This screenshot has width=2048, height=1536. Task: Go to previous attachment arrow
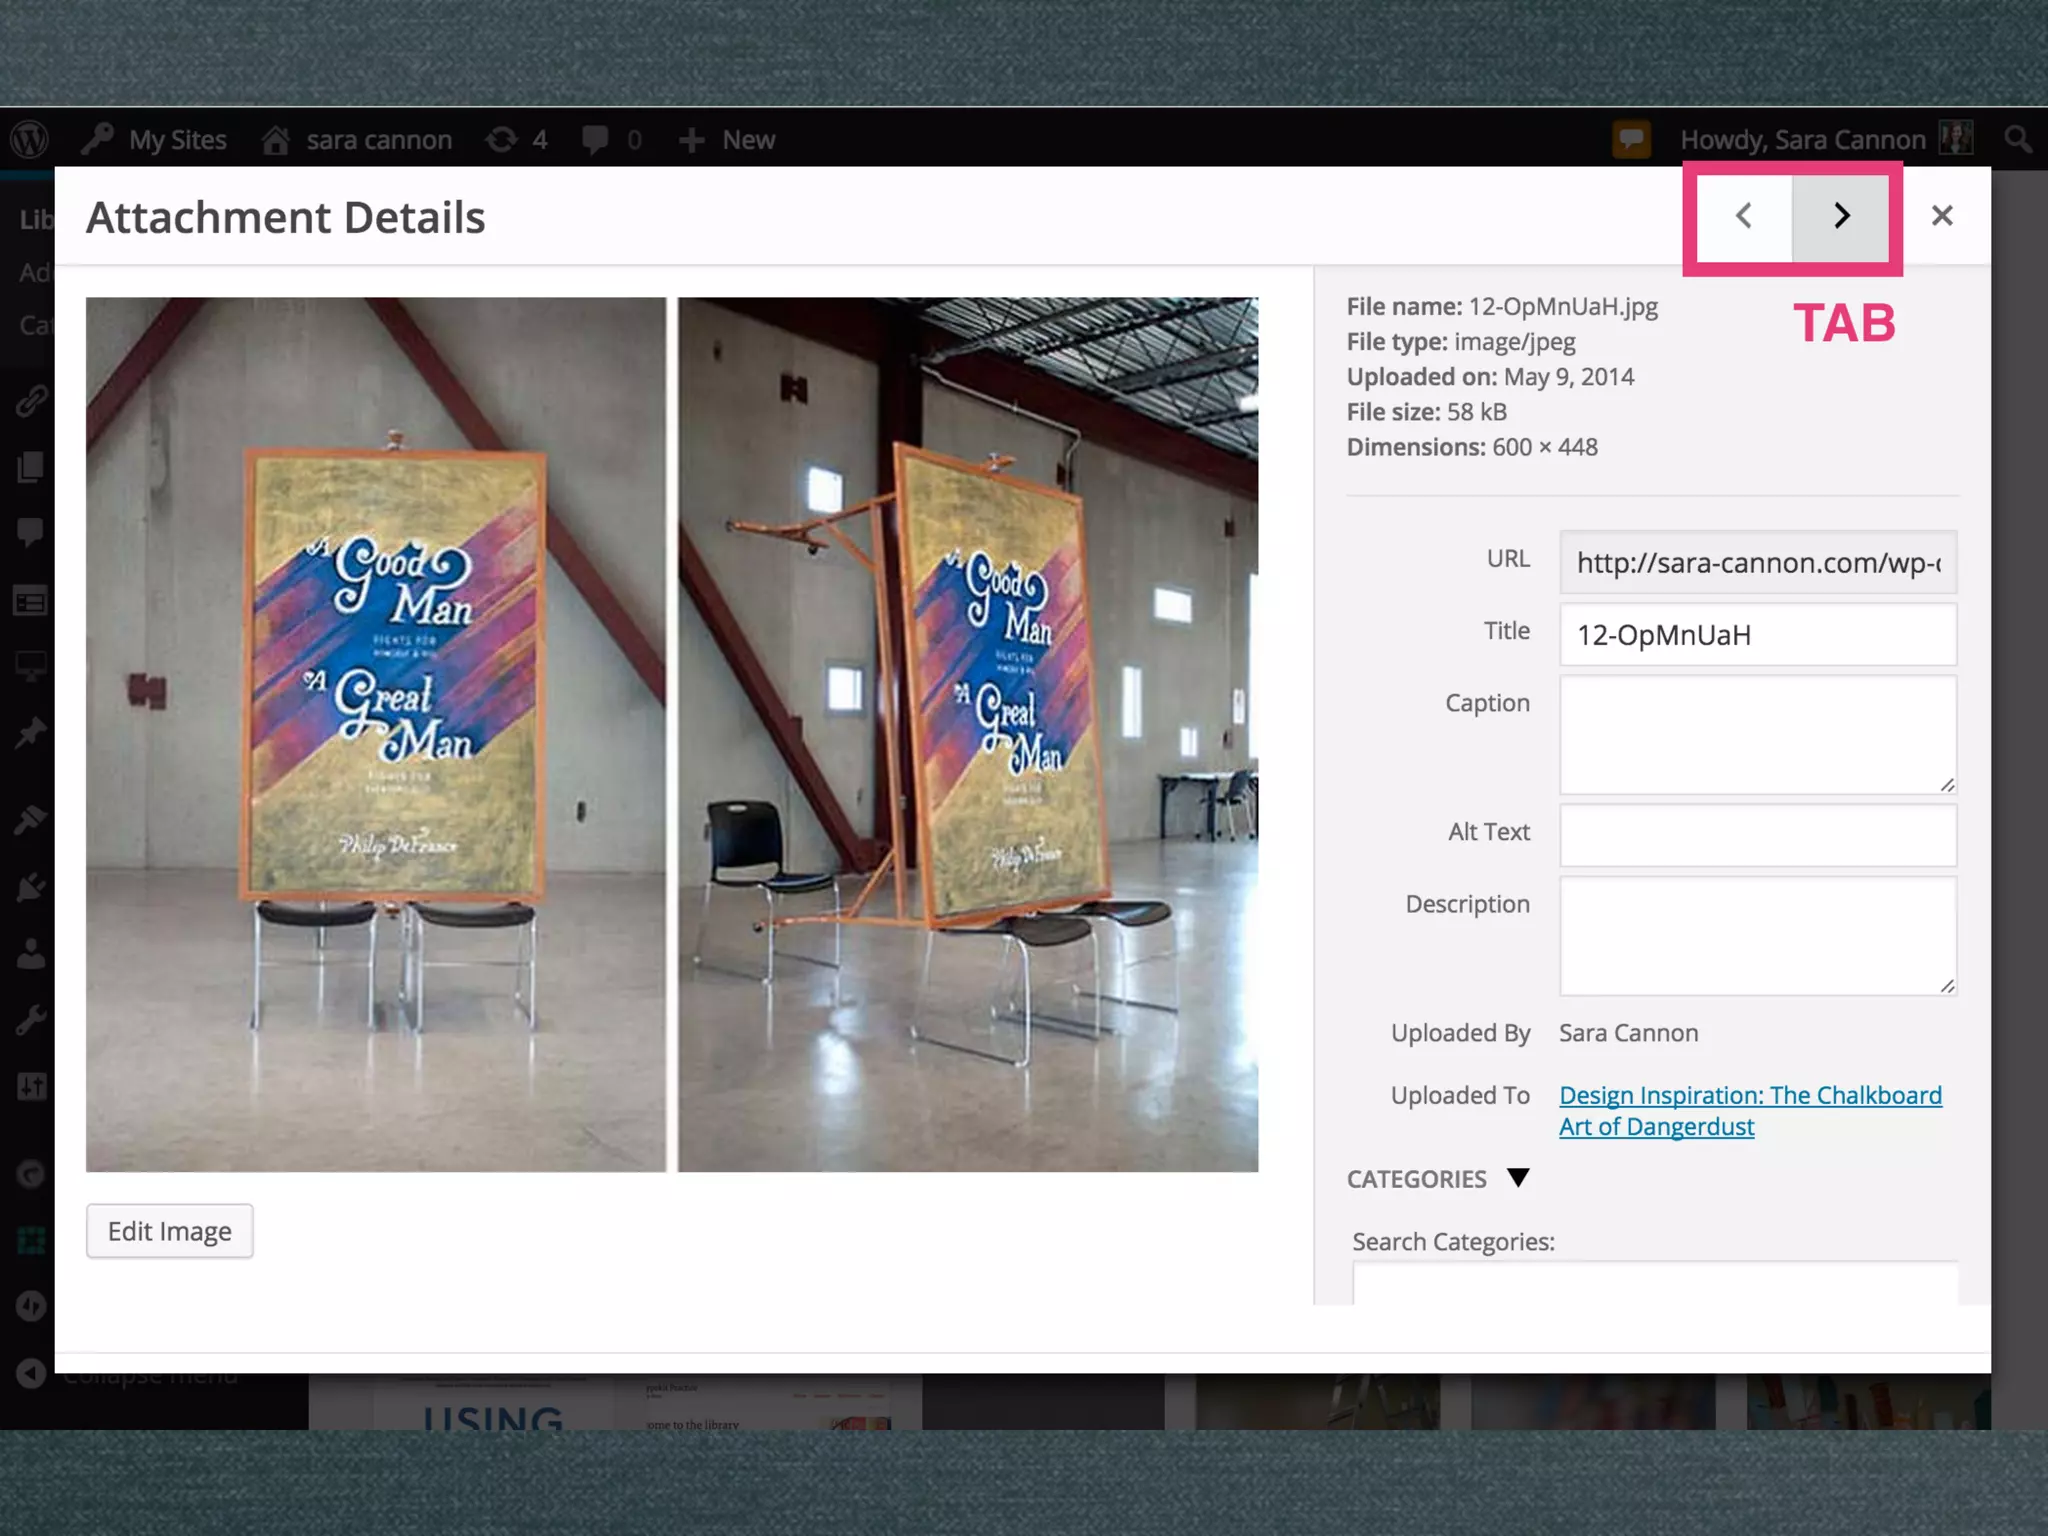click(1743, 216)
